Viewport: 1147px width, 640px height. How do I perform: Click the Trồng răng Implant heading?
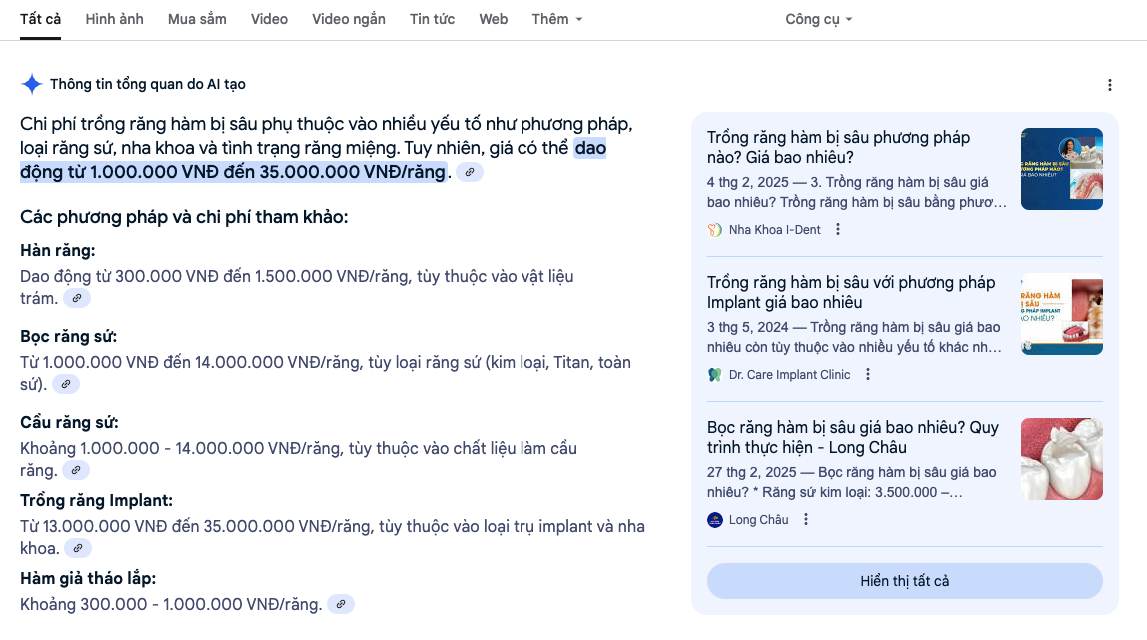(97, 501)
